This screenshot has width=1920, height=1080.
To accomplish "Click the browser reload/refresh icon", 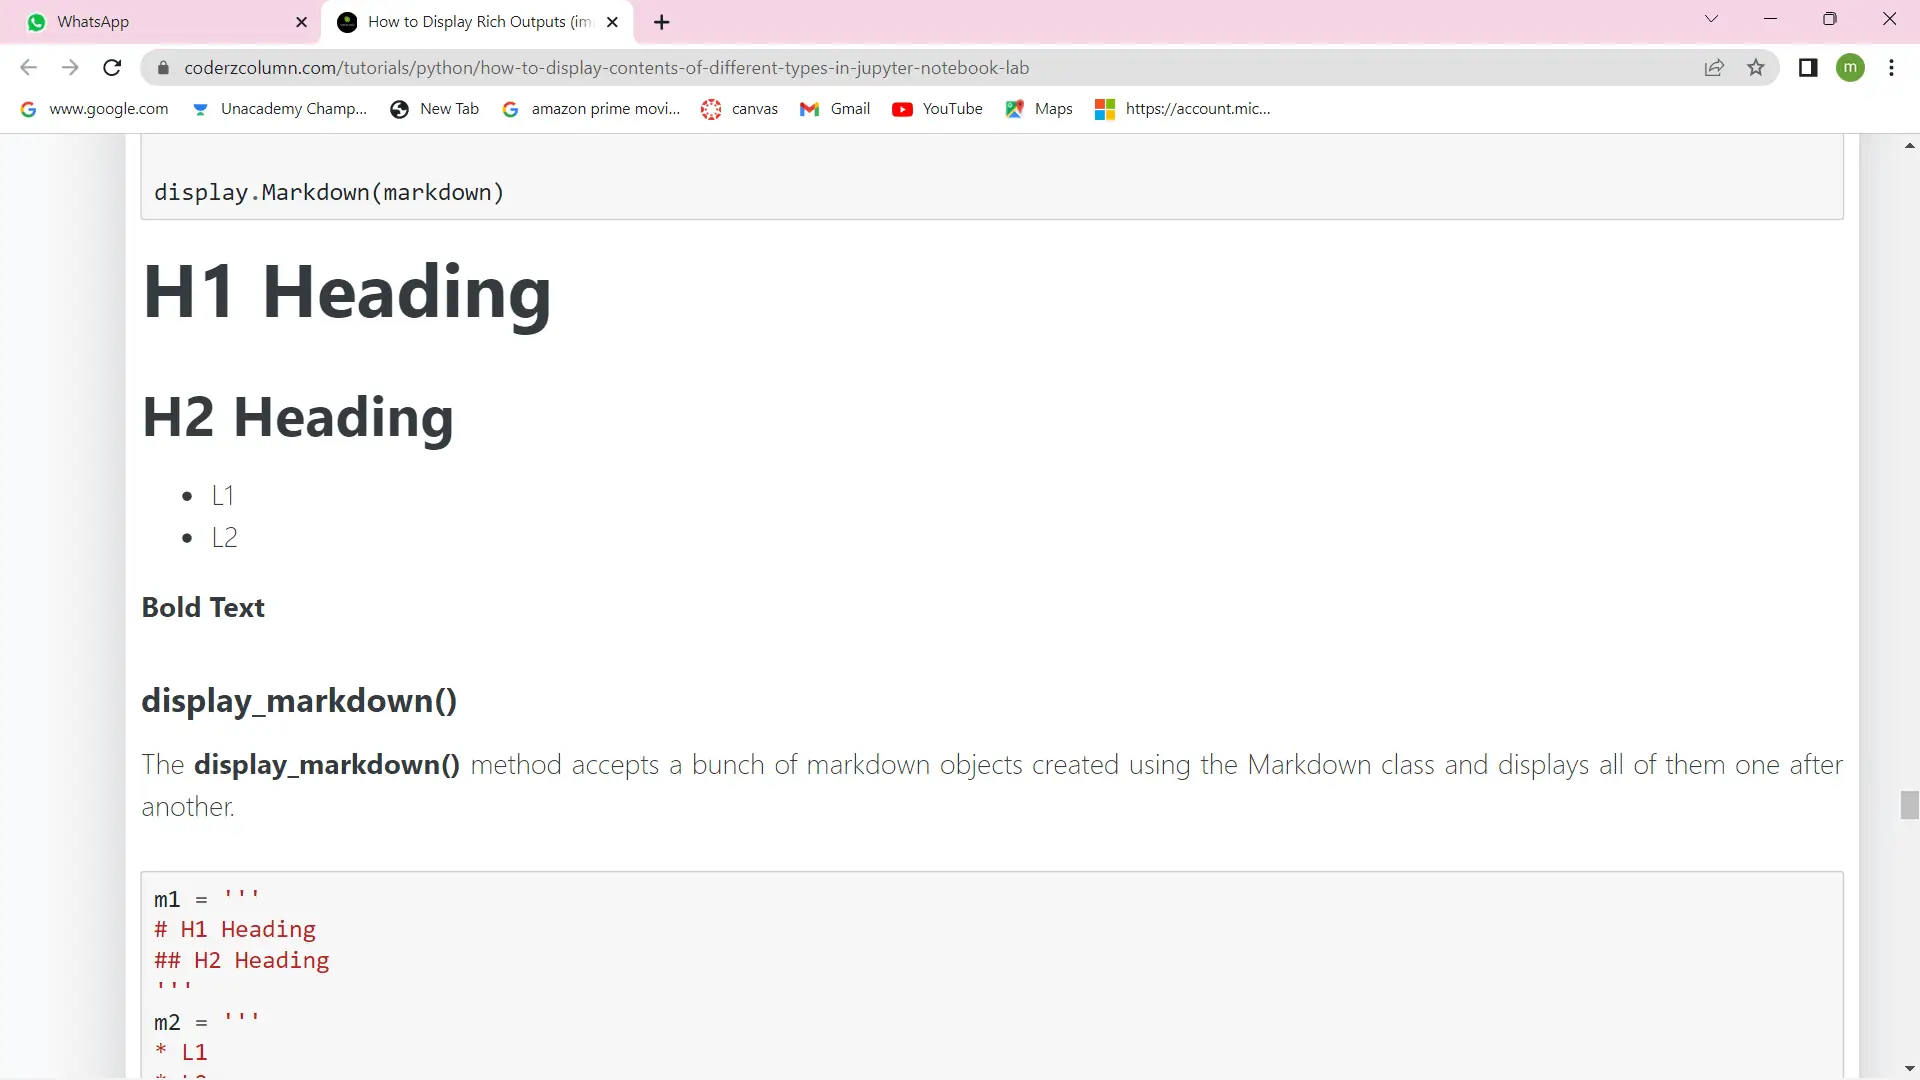I will [x=112, y=69].
